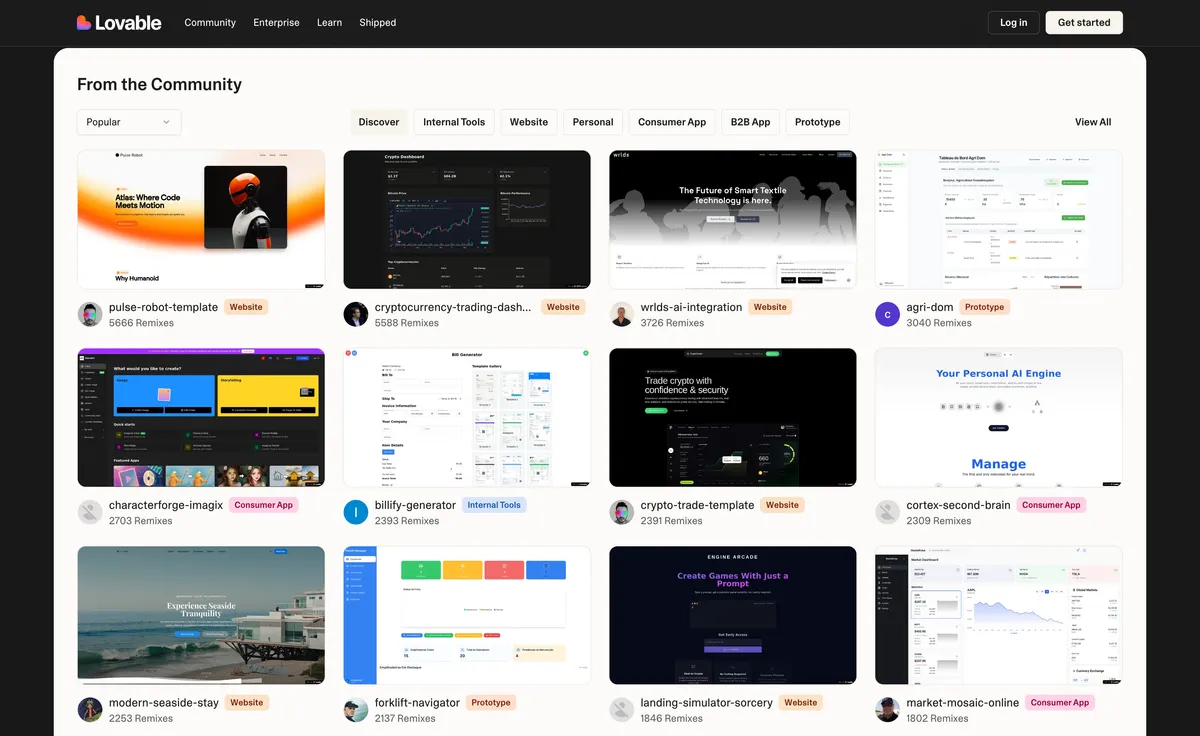Click the wrlds-ai-integration author avatar

622,314
